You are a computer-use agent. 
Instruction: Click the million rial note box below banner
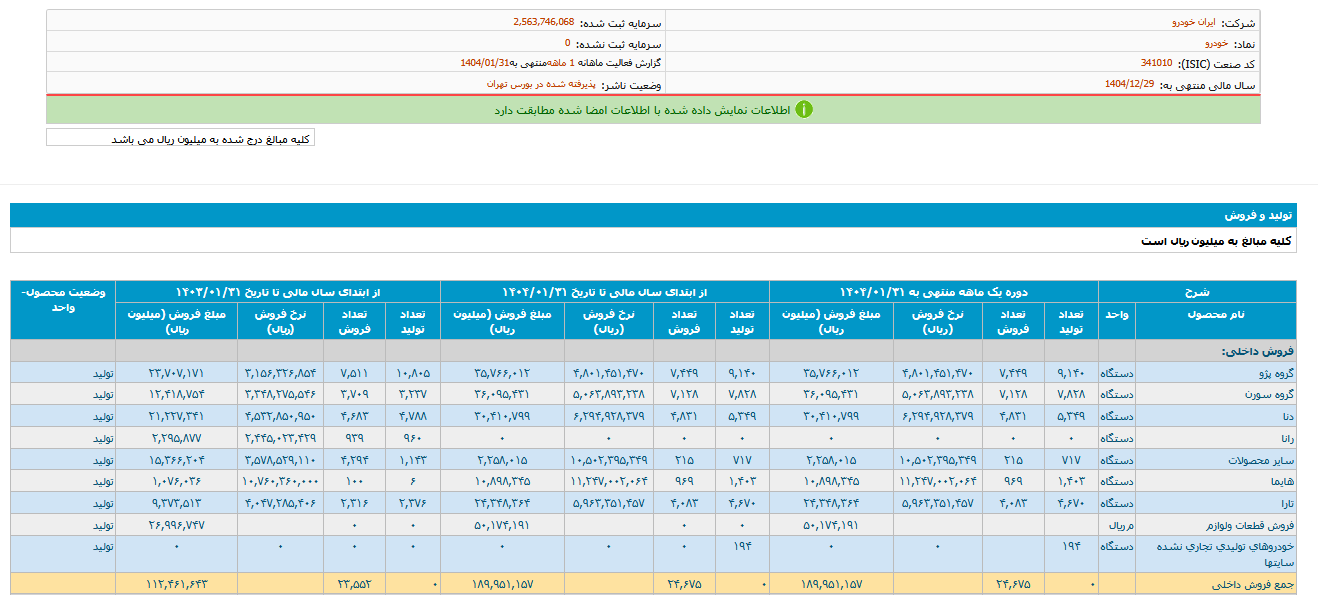point(181,139)
